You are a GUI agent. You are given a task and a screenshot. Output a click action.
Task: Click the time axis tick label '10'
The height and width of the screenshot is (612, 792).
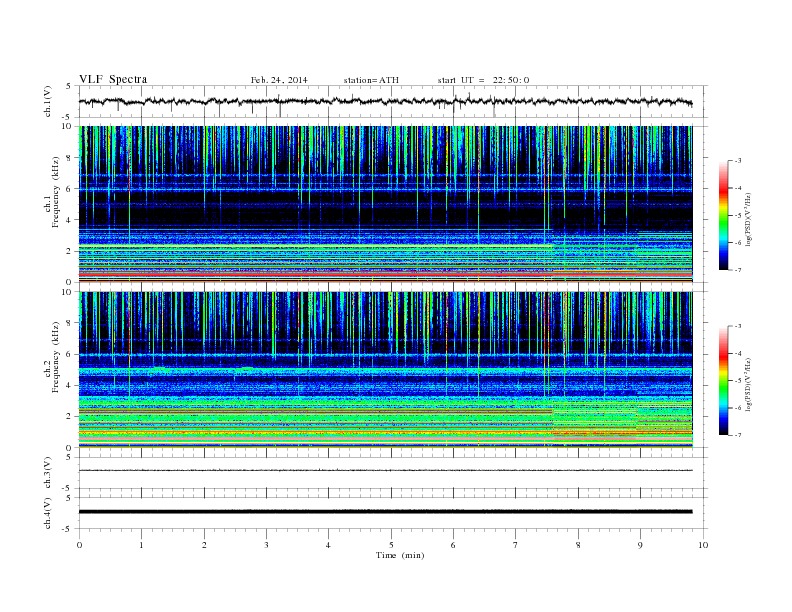pyautogui.click(x=703, y=545)
